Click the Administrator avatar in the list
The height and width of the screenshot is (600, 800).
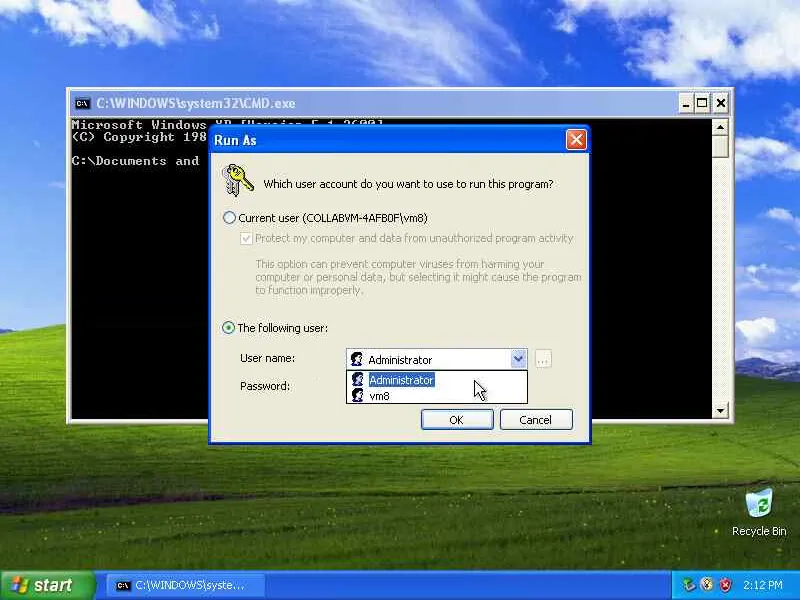tap(358, 380)
